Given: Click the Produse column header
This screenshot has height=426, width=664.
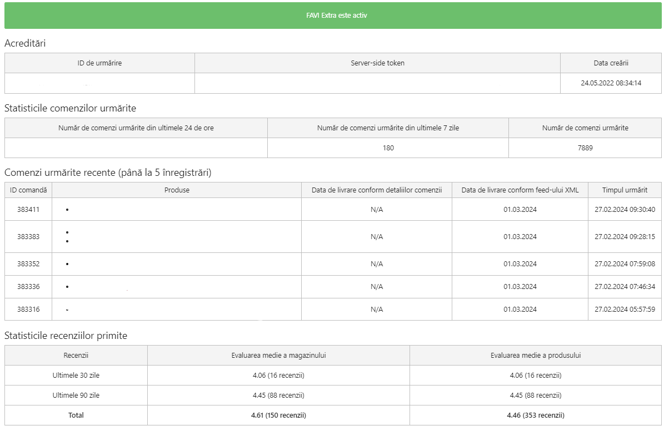Looking at the screenshot, I should [x=177, y=190].
